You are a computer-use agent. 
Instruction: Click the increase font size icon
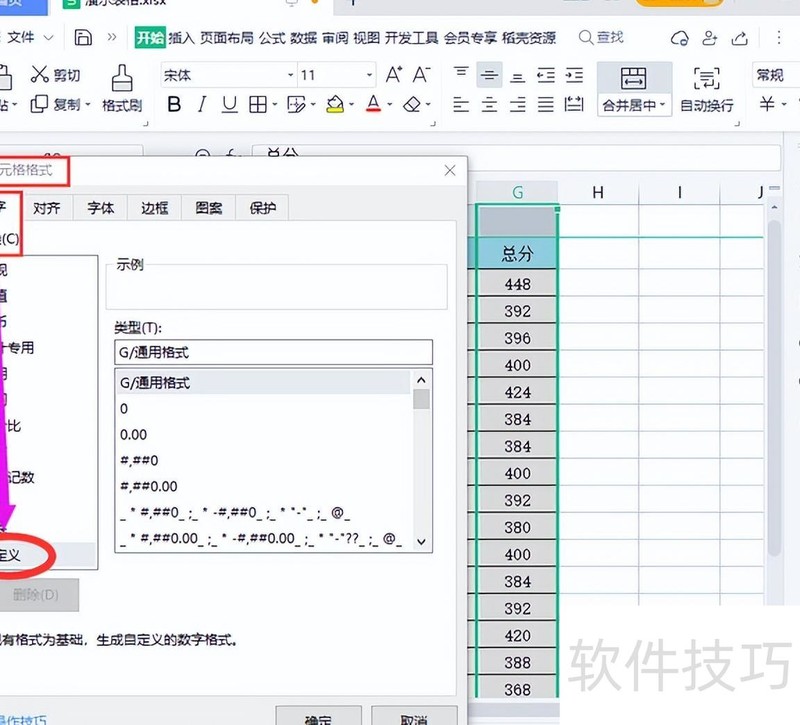394,75
